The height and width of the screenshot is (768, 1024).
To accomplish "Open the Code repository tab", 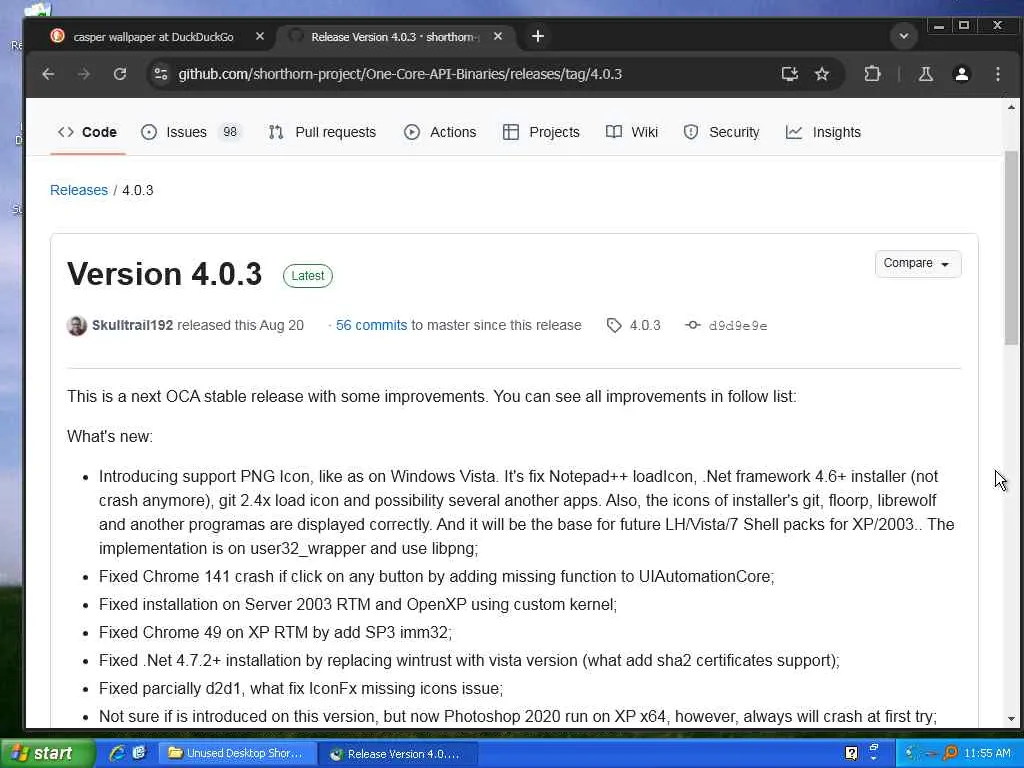I will tap(88, 133).
